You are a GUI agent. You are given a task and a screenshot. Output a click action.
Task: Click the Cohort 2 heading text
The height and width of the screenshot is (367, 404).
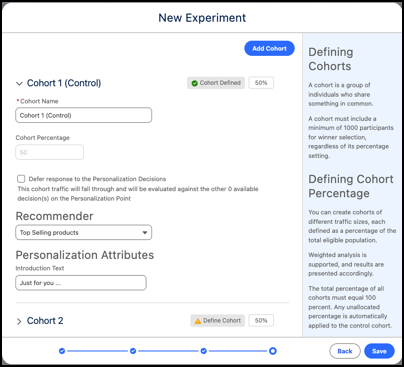pos(45,321)
